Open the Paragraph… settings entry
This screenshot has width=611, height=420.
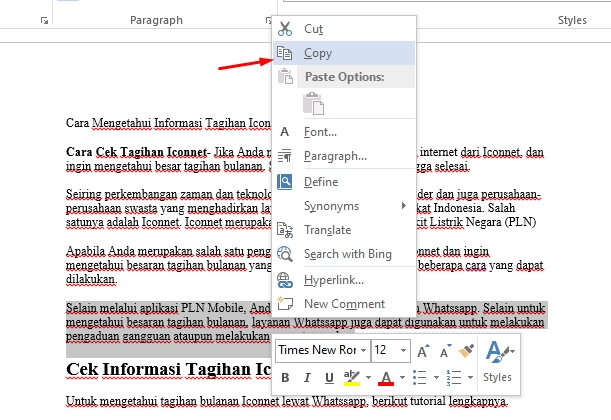(344, 156)
